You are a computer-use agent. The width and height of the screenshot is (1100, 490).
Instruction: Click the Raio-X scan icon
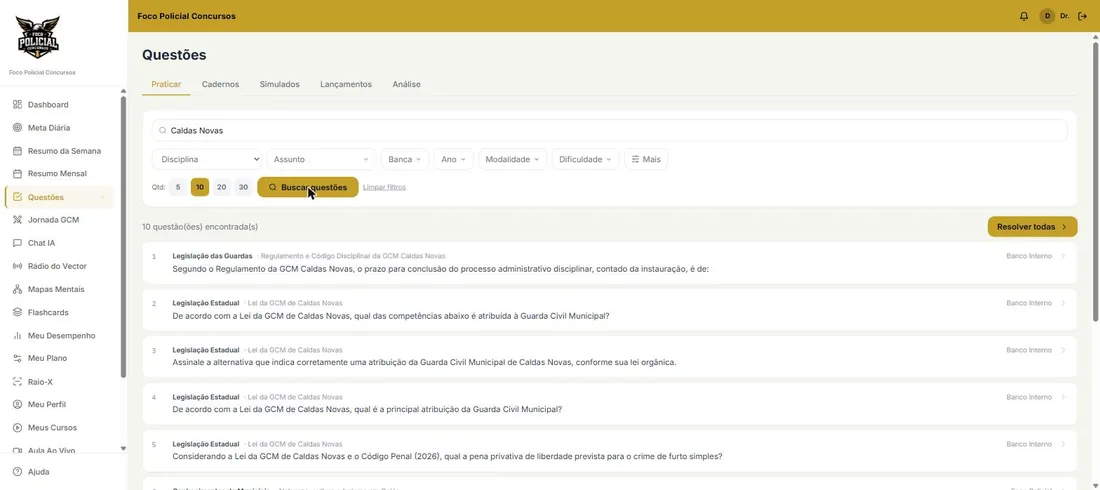pyautogui.click(x=18, y=382)
